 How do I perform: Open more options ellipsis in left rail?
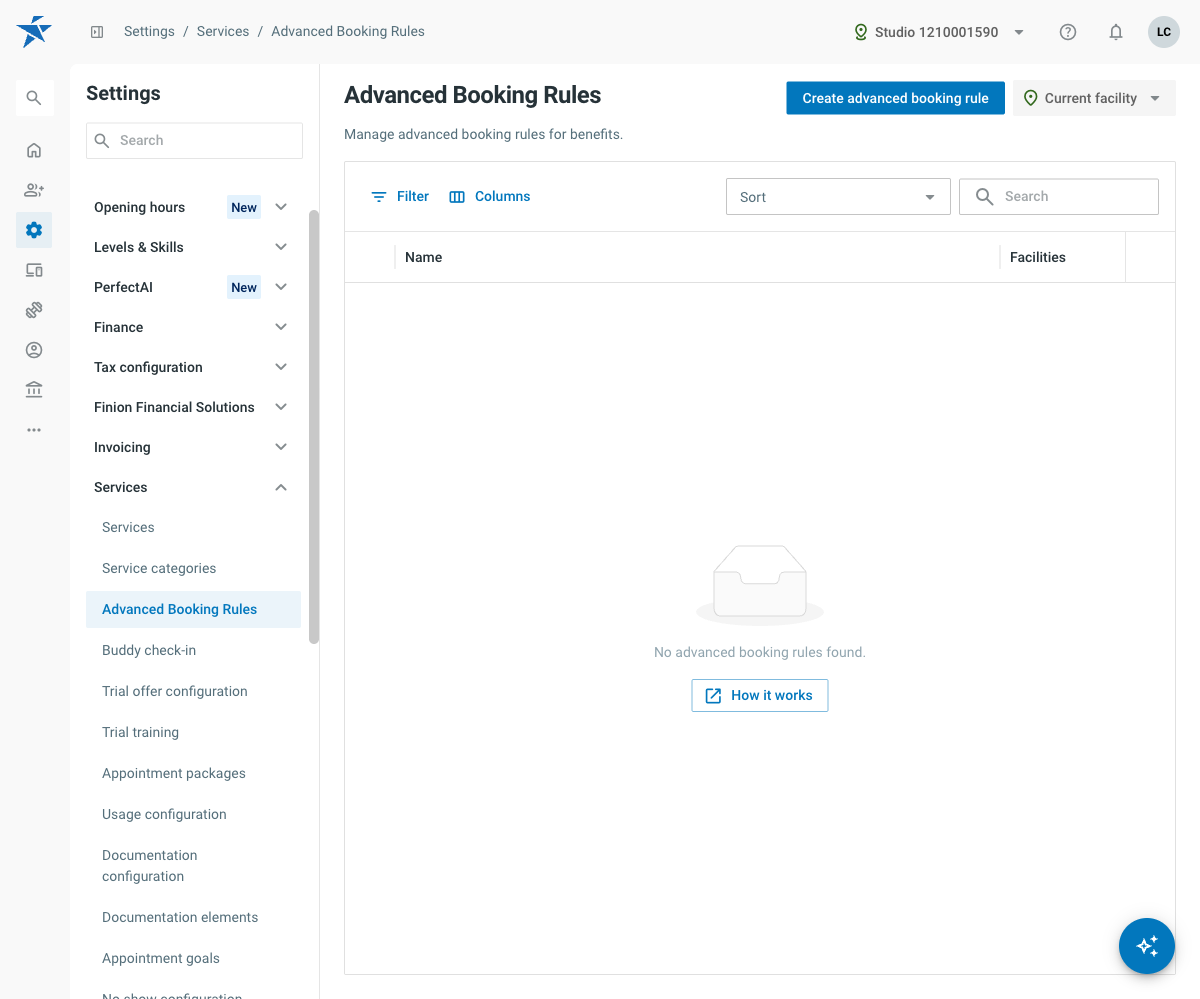[34, 430]
